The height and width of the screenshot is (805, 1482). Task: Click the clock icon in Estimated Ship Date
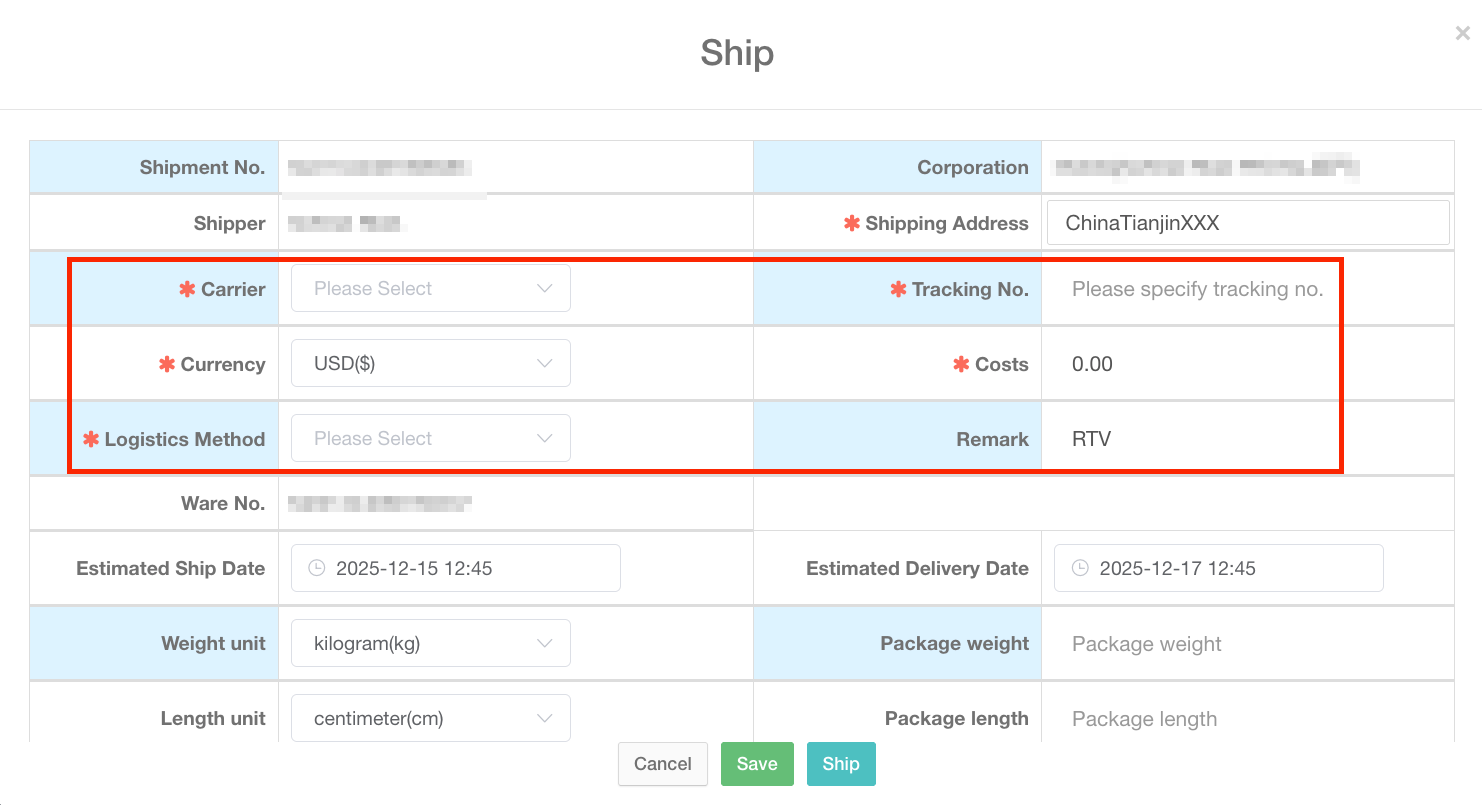tap(317, 568)
